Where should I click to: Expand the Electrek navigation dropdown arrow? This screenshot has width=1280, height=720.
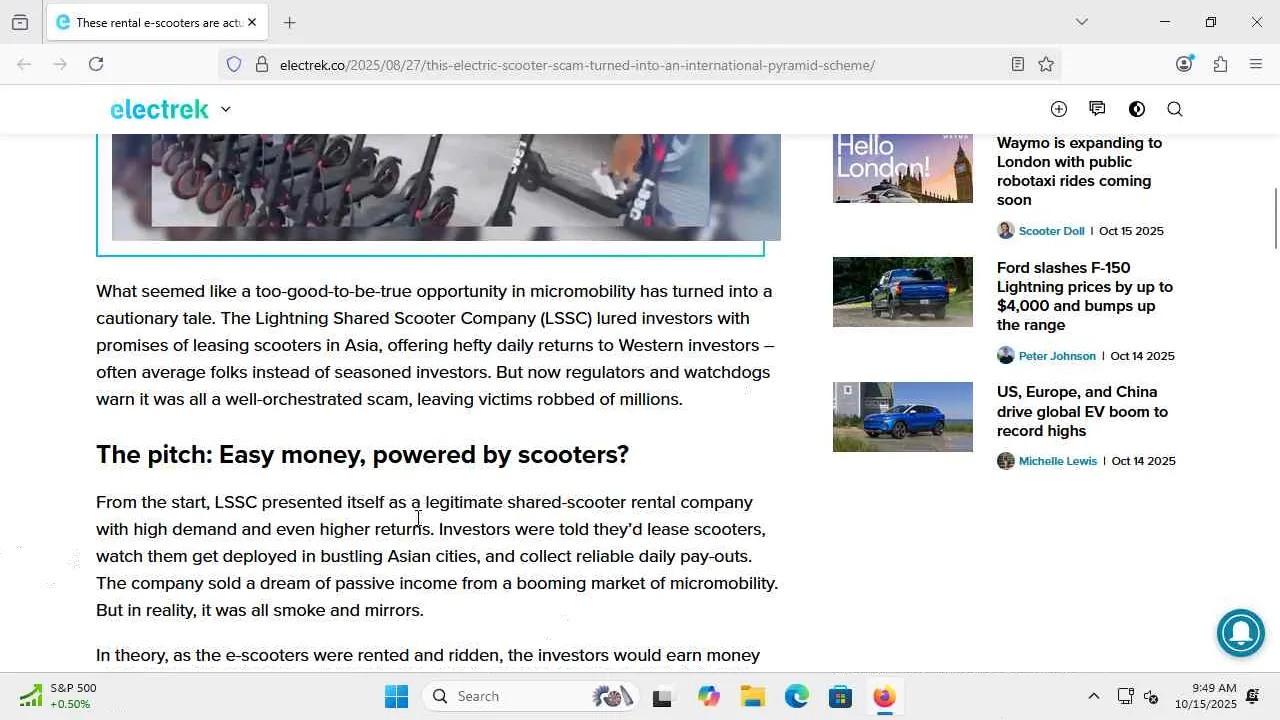tap(226, 109)
